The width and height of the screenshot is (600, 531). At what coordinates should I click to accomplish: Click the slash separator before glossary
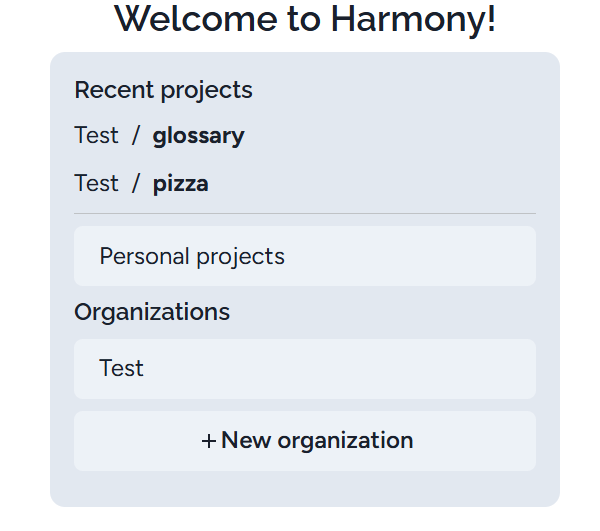[135, 136]
